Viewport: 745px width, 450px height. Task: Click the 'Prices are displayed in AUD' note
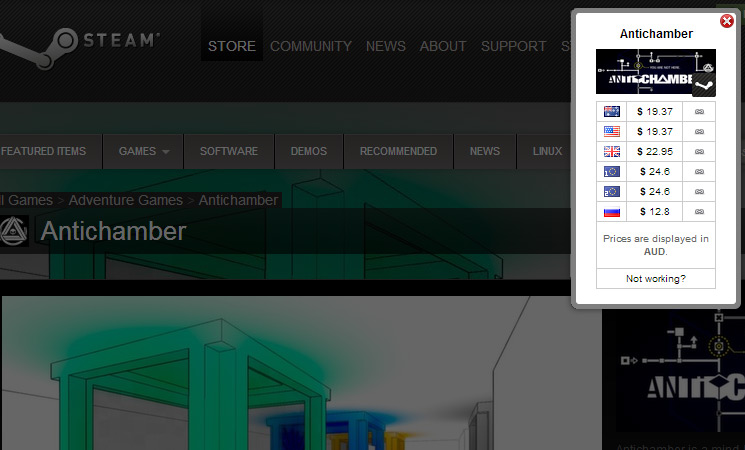[x=656, y=245]
